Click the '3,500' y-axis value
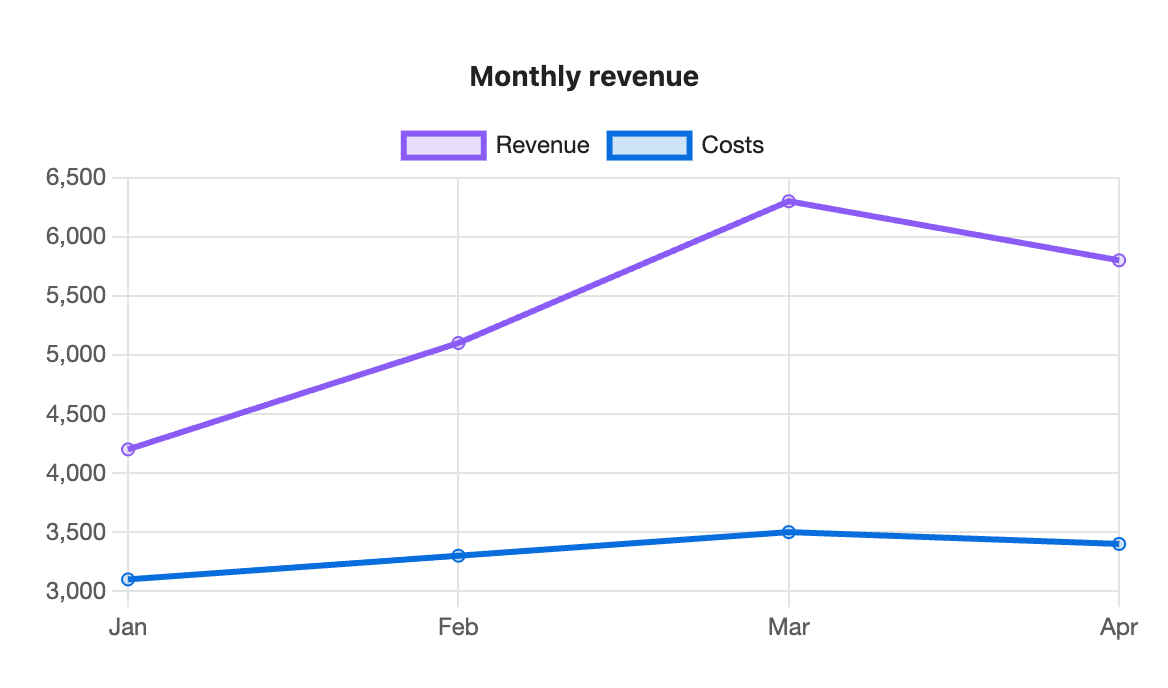 coord(76,532)
